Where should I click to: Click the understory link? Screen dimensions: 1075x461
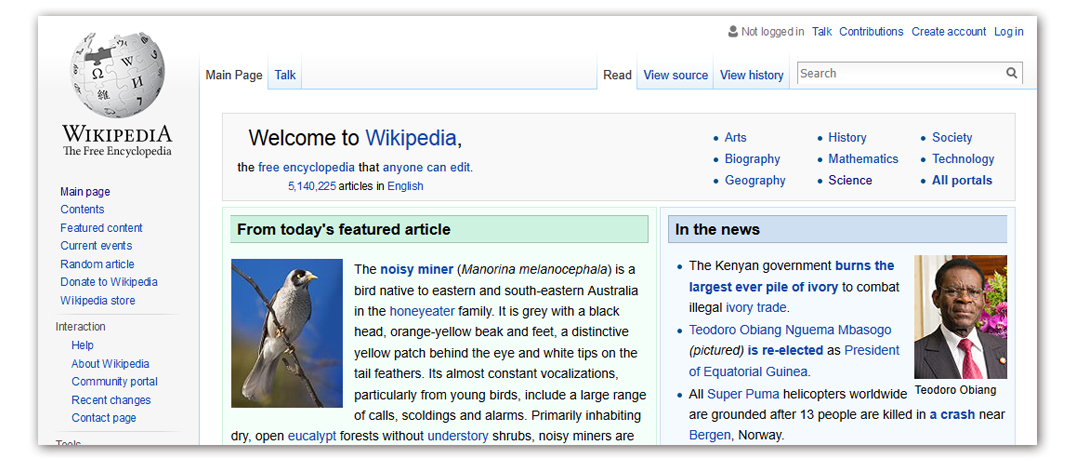click(x=458, y=436)
